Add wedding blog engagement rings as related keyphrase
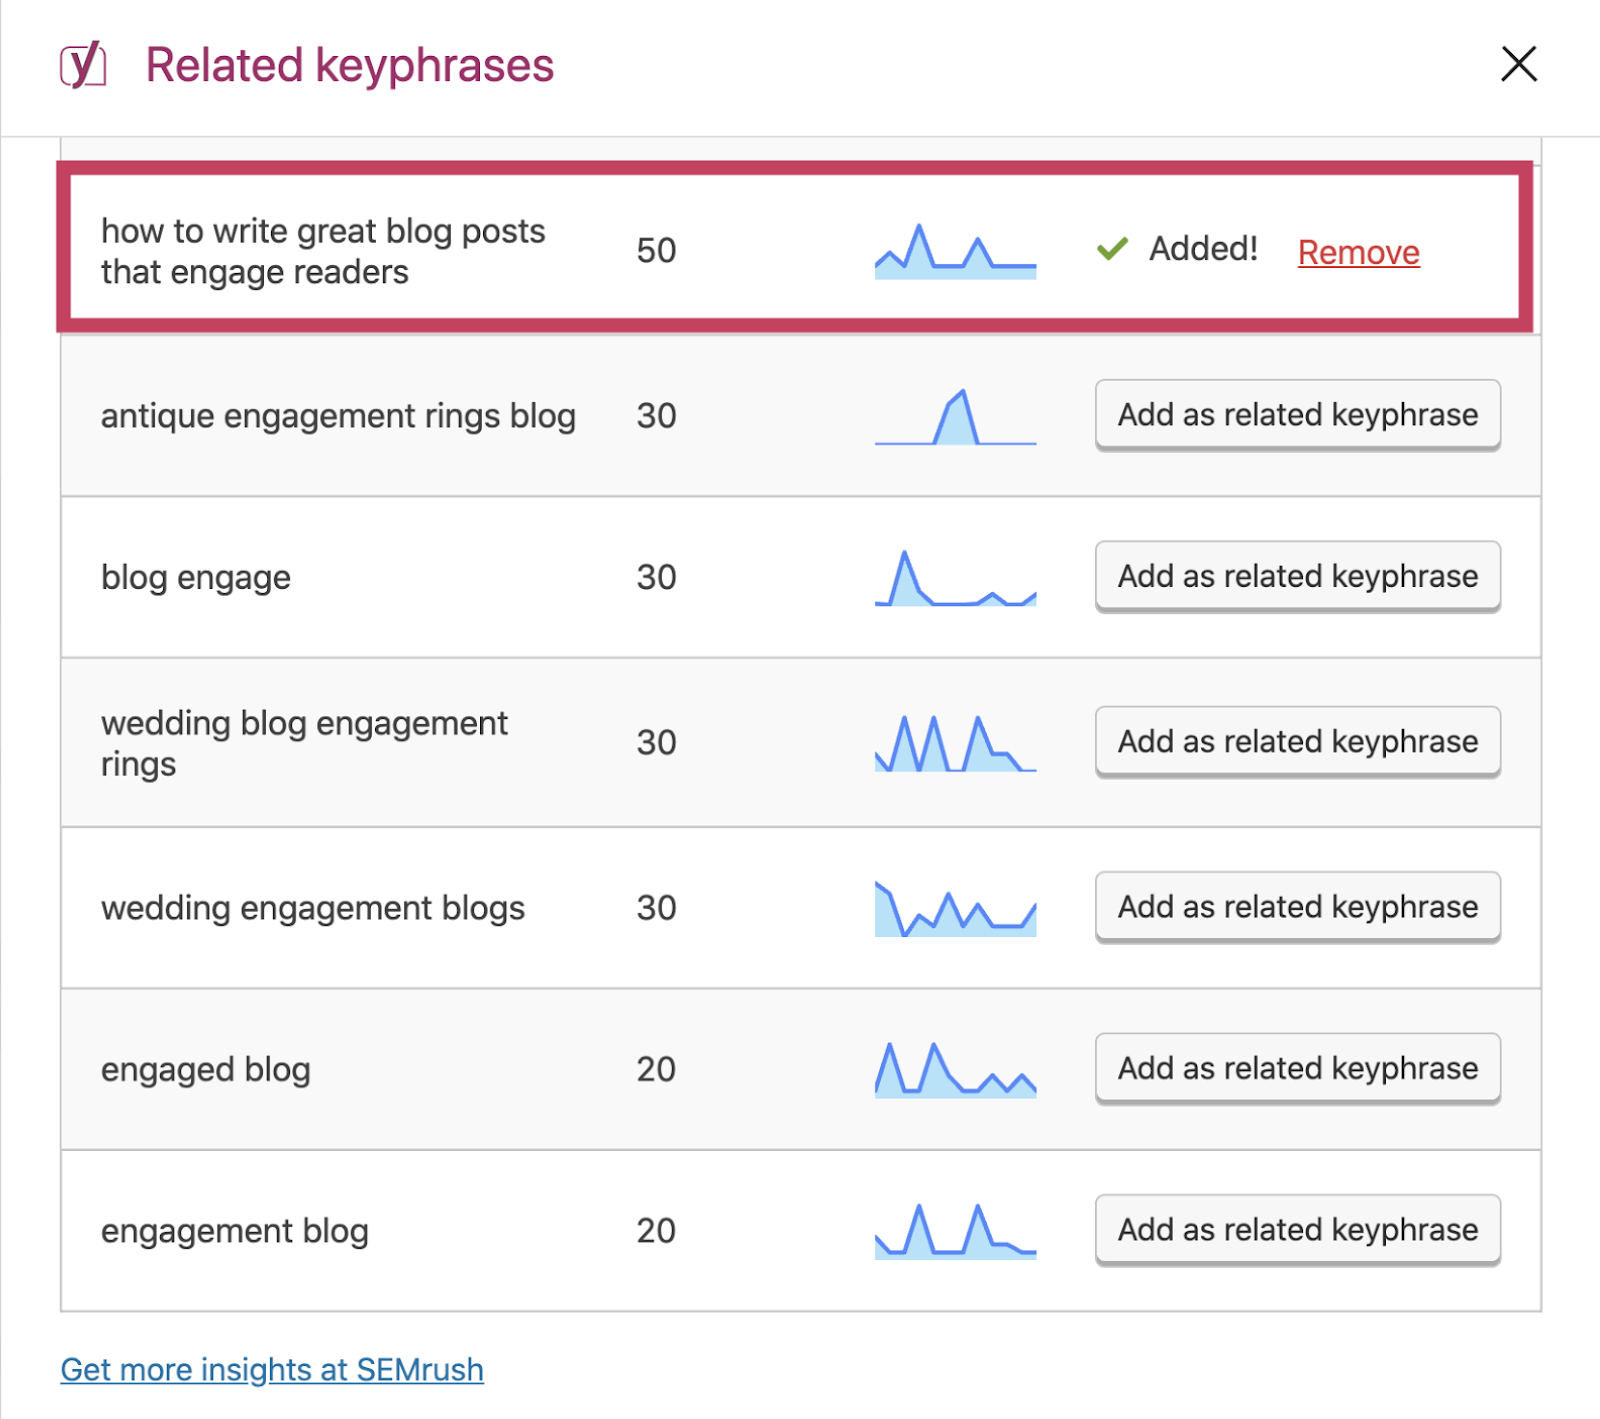The height and width of the screenshot is (1419, 1600). click(x=1297, y=742)
